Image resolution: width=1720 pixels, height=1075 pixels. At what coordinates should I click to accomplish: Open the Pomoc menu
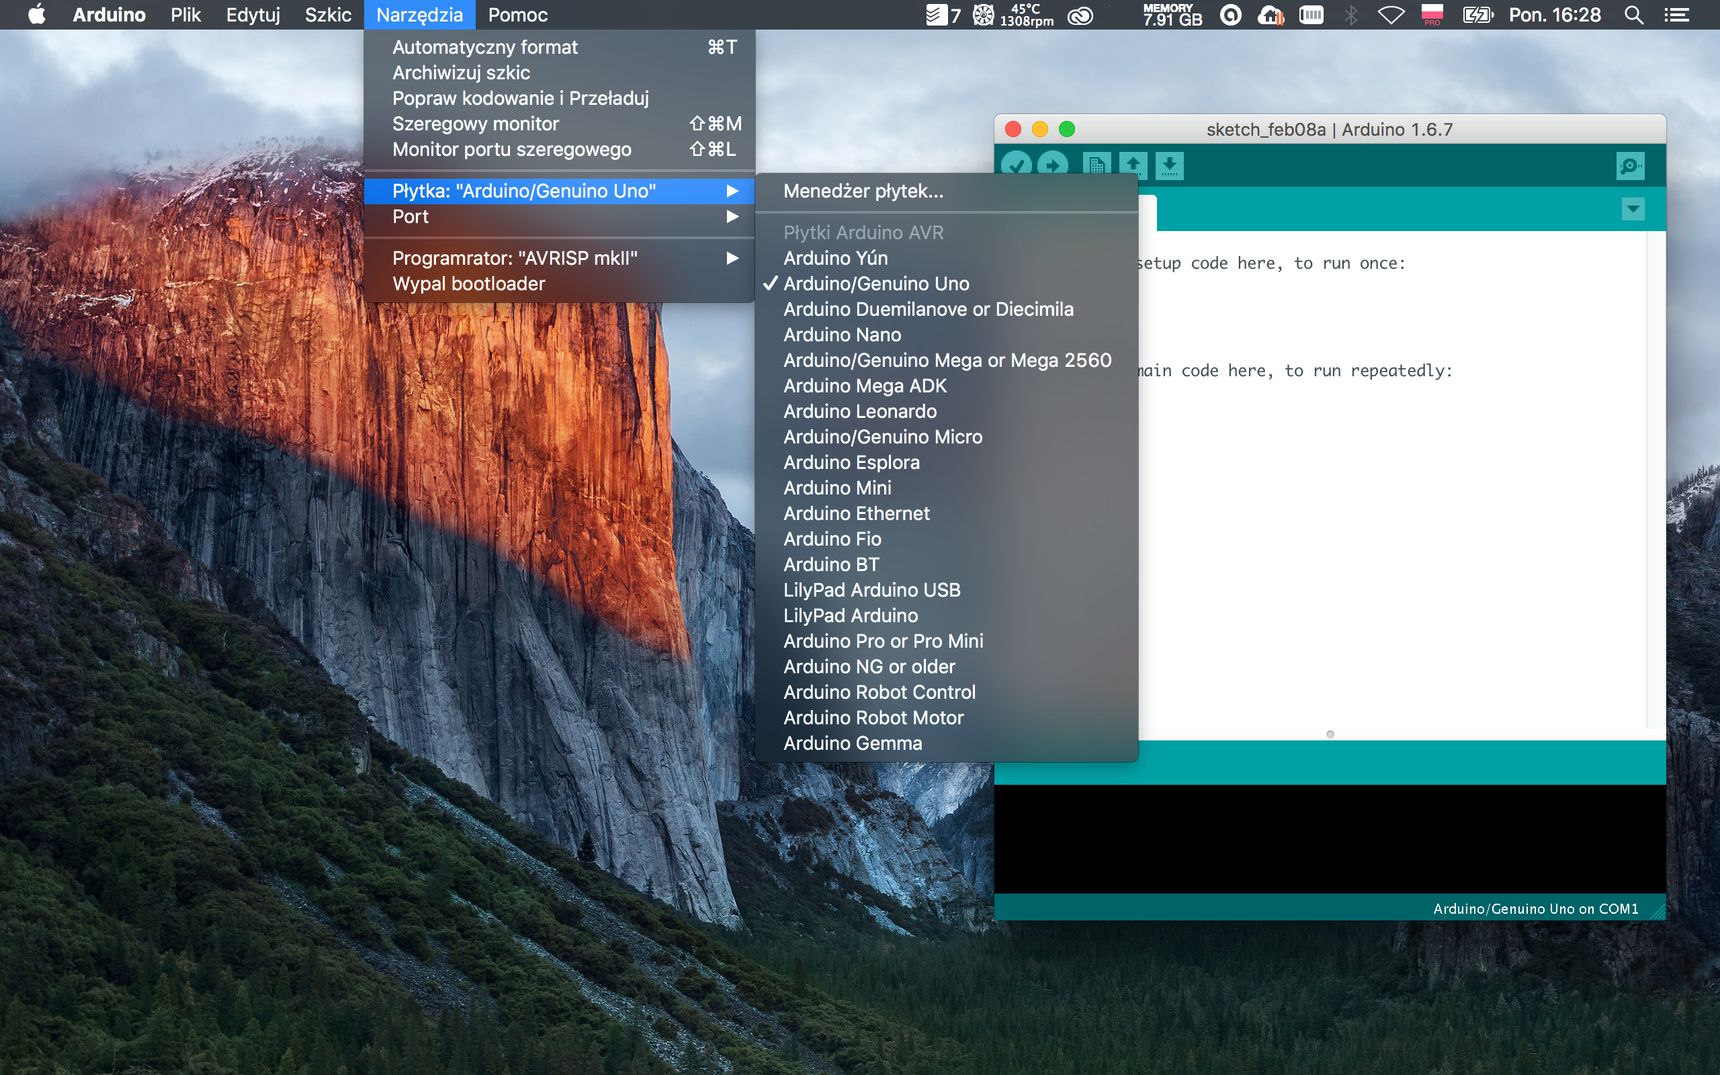[518, 15]
